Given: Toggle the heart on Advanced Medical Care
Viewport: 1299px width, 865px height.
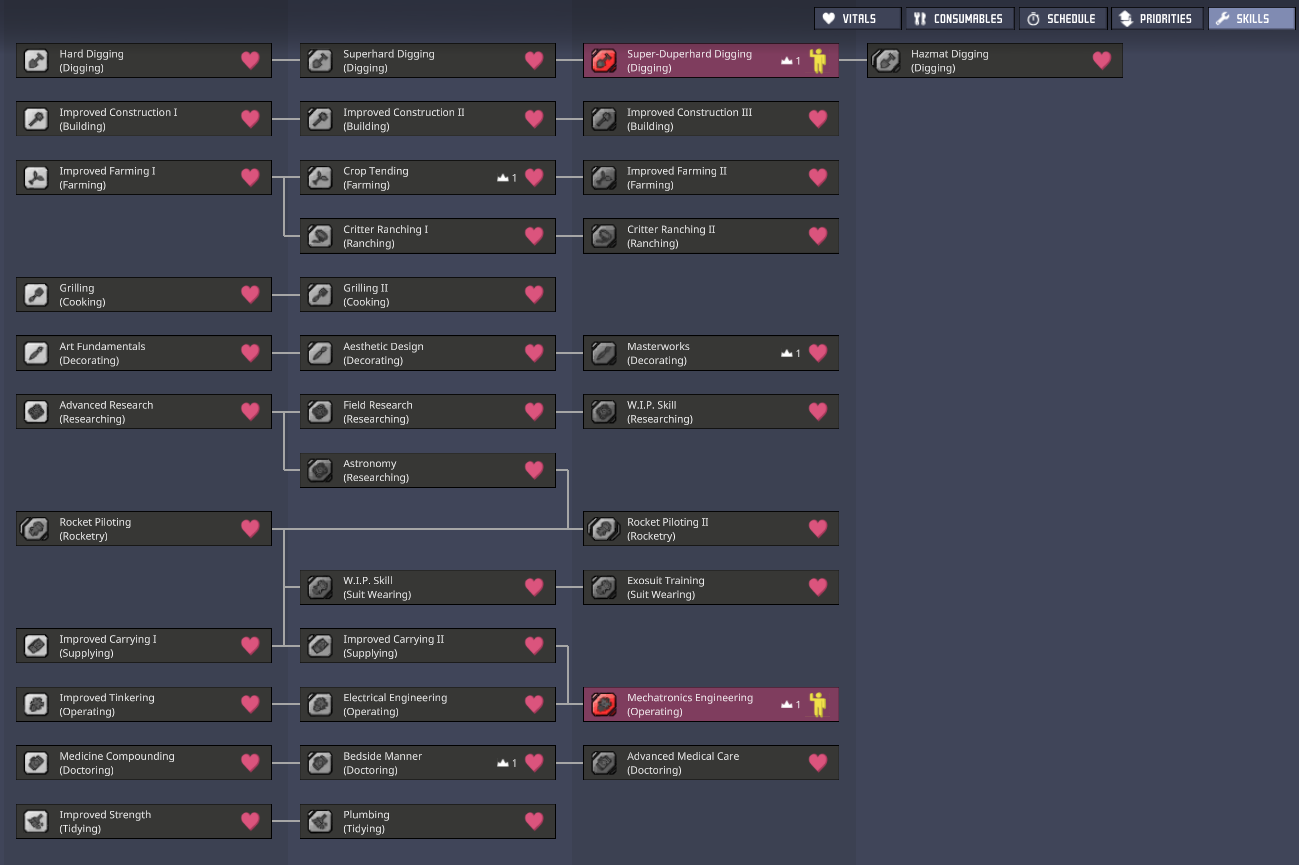Looking at the screenshot, I should click(x=818, y=763).
